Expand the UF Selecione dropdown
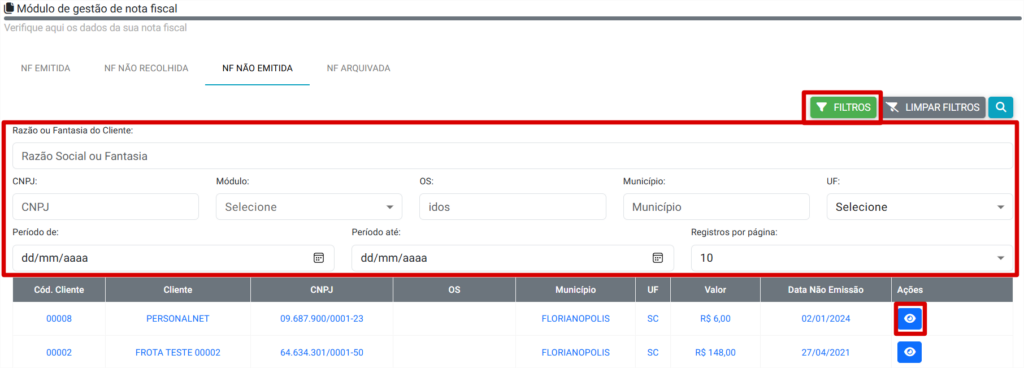Viewport: 1024px width, 368px height. 920,207
